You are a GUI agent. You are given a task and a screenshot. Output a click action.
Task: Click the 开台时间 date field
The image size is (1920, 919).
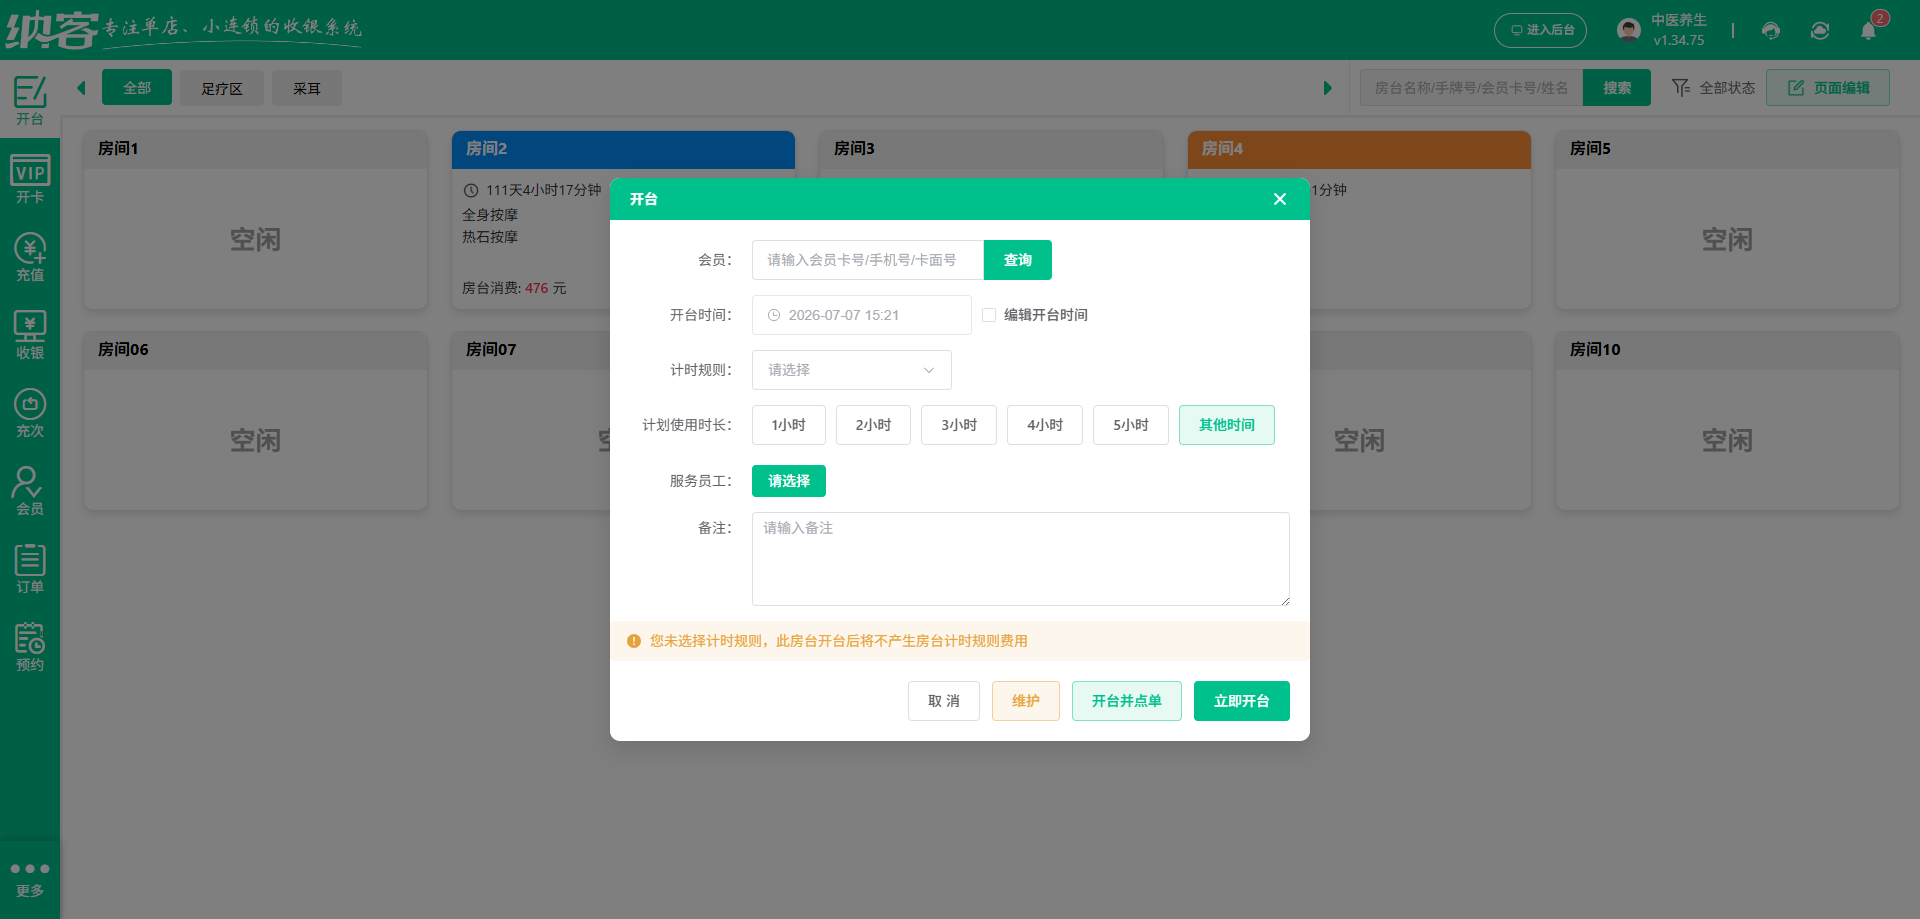[862, 315]
